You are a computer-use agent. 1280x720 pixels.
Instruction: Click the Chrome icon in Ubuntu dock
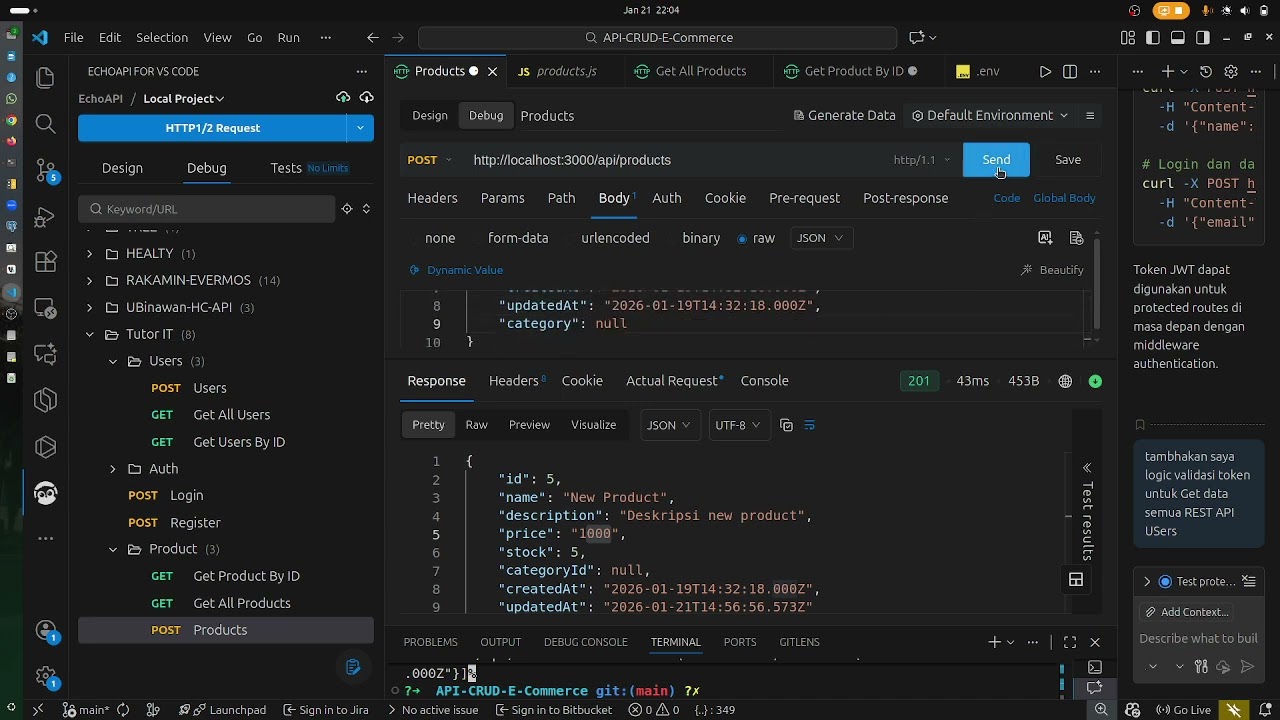pyautogui.click(x=11, y=120)
